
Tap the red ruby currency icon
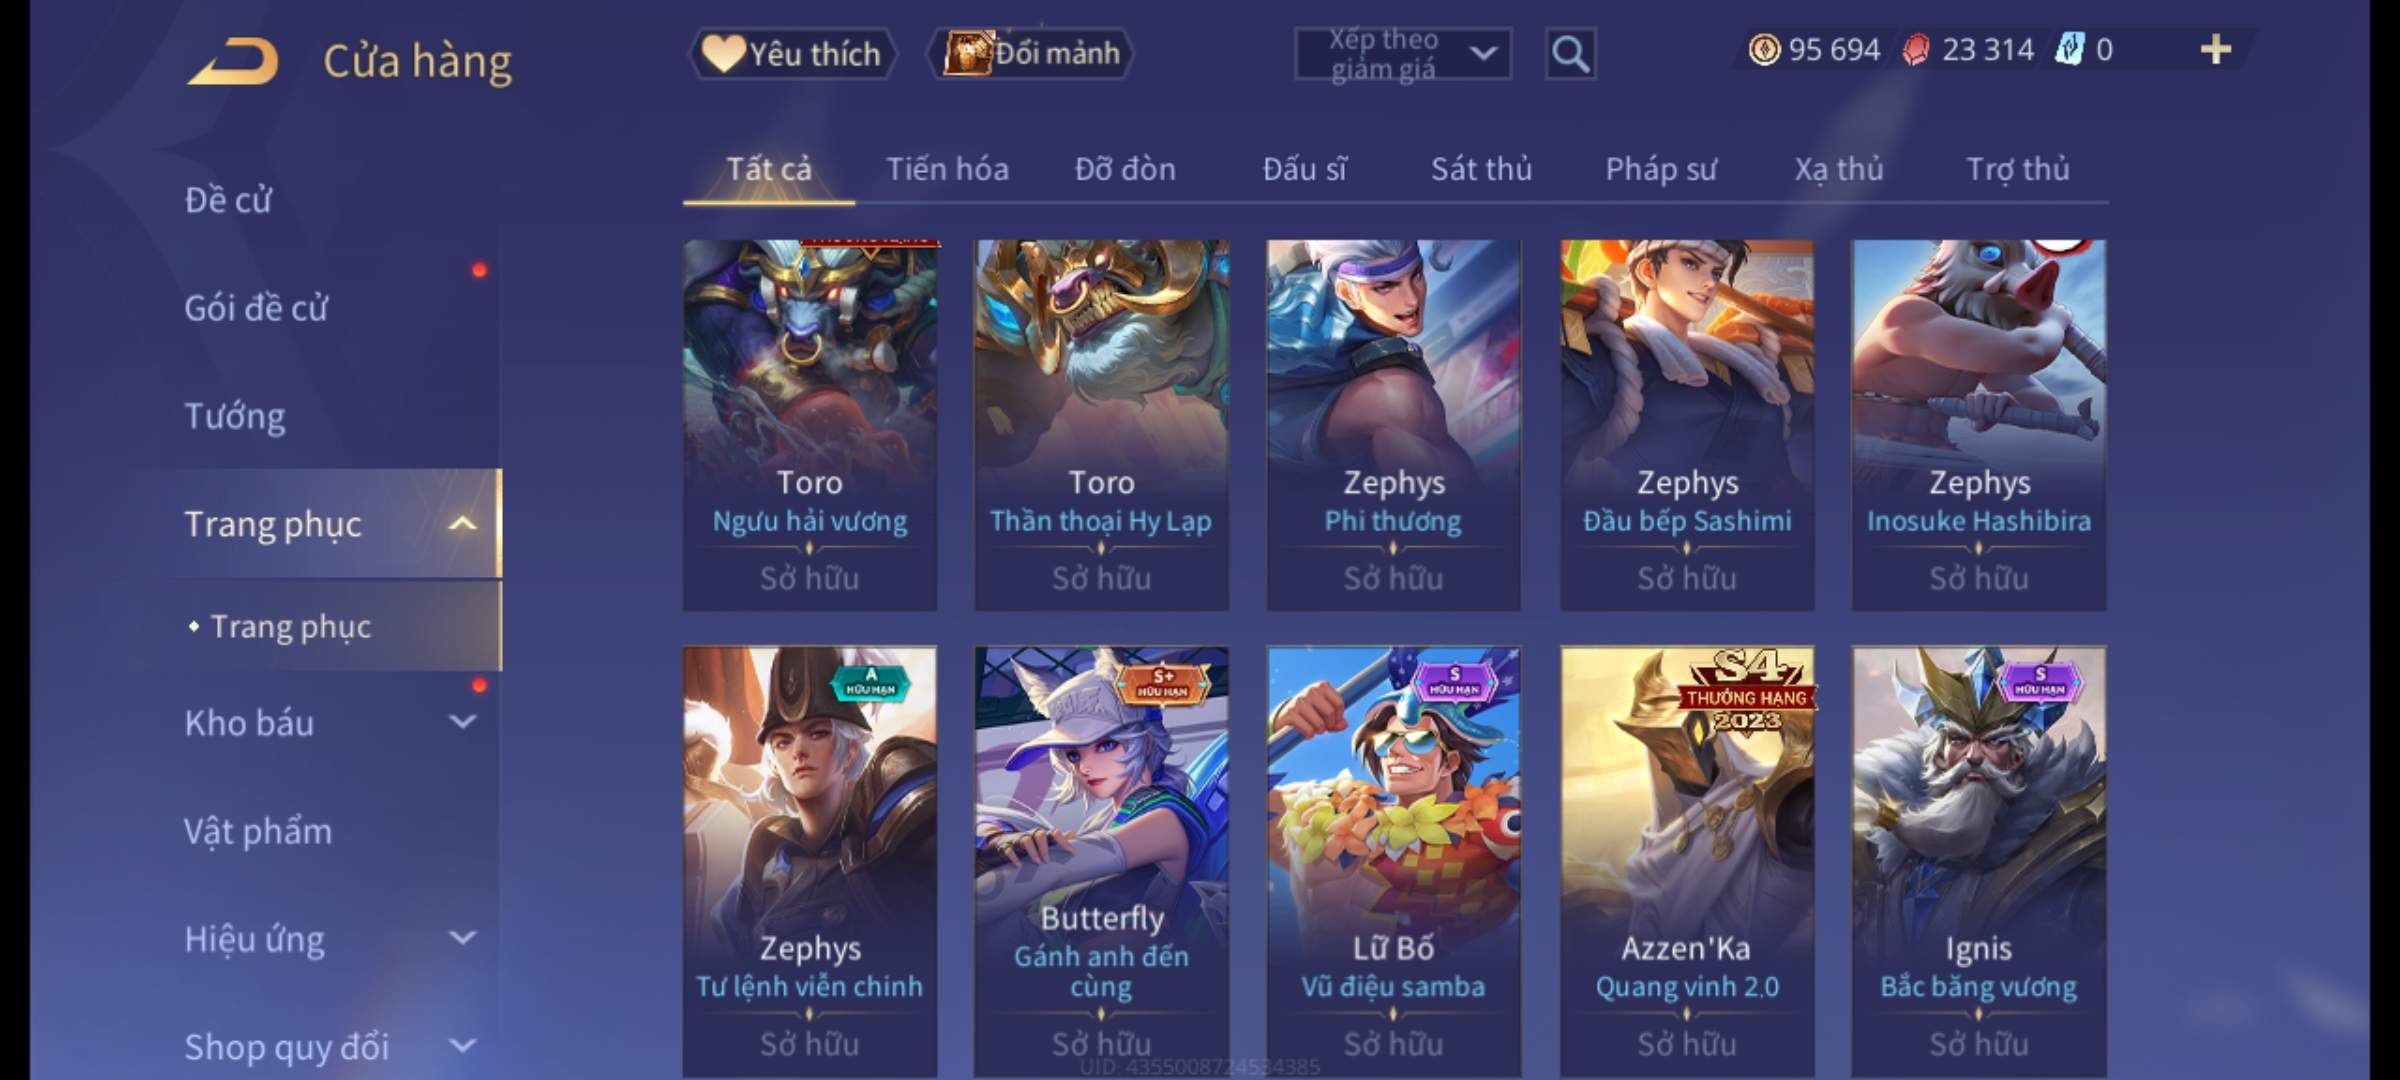(x=1916, y=50)
